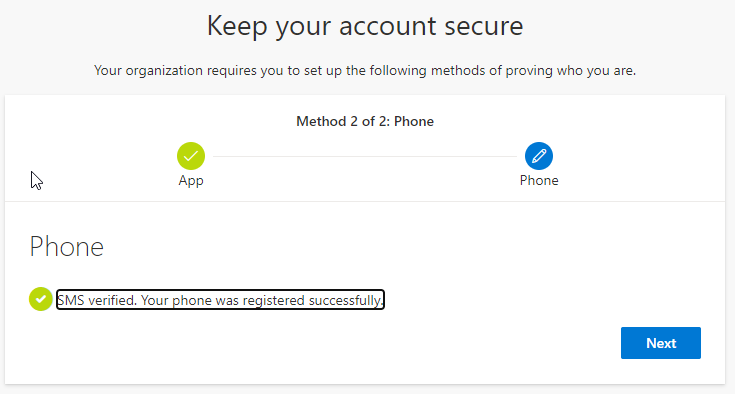Viewport: 735px width, 394px height.
Task: Click the Next button
Action: pyautogui.click(x=660, y=343)
